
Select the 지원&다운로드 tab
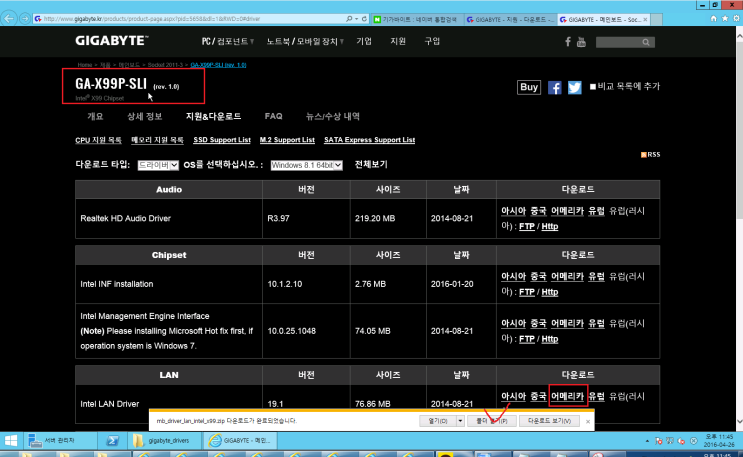coord(213,116)
